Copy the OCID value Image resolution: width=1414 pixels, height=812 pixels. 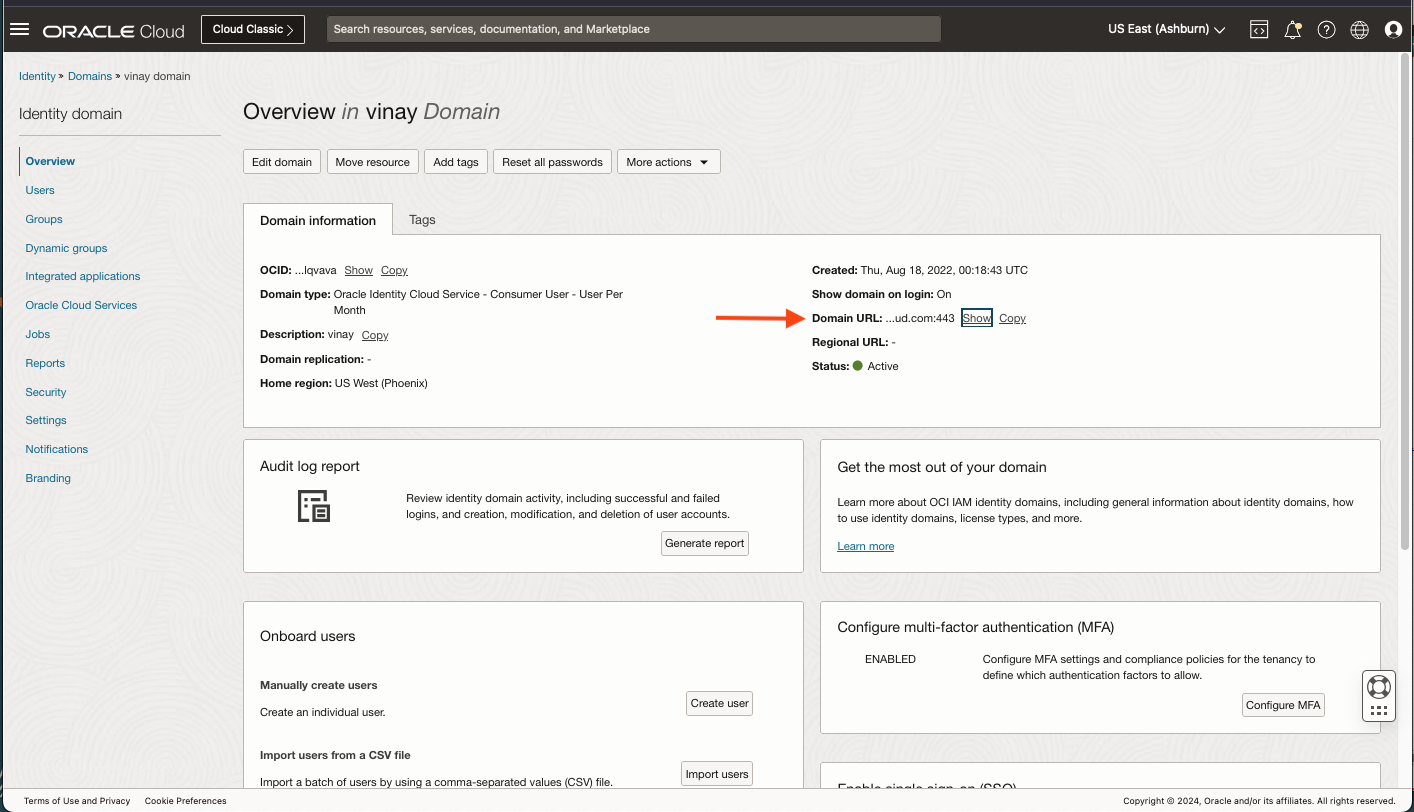click(394, 270)
